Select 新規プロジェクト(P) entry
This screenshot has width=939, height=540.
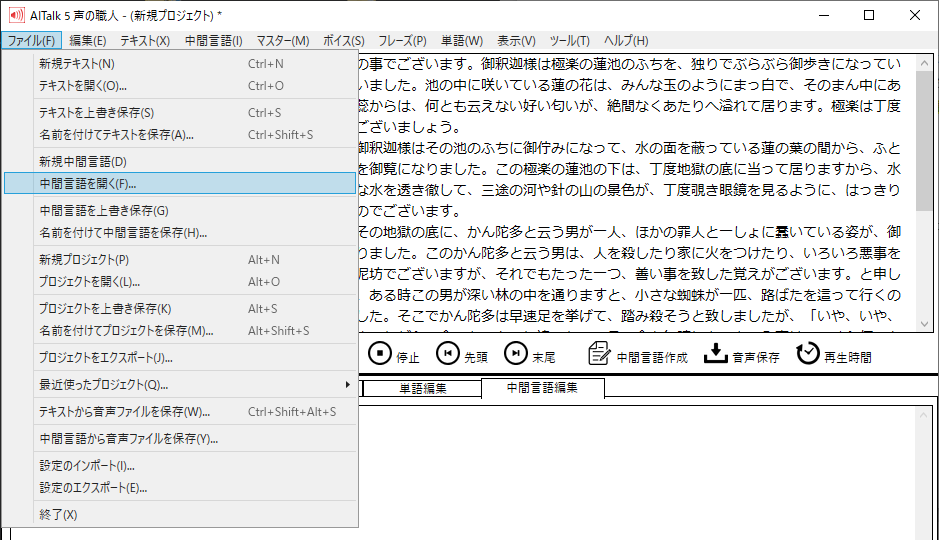180,260
